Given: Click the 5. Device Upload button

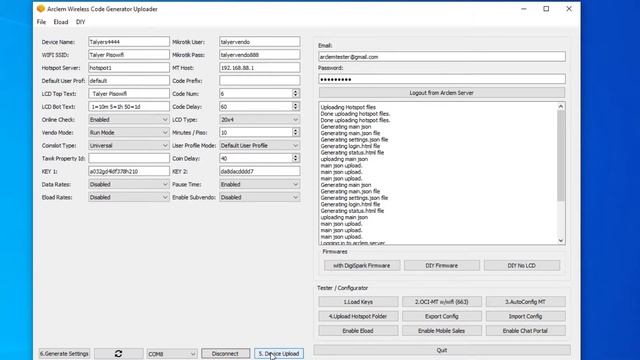Looking at the screenshot, I should point(279,354).
